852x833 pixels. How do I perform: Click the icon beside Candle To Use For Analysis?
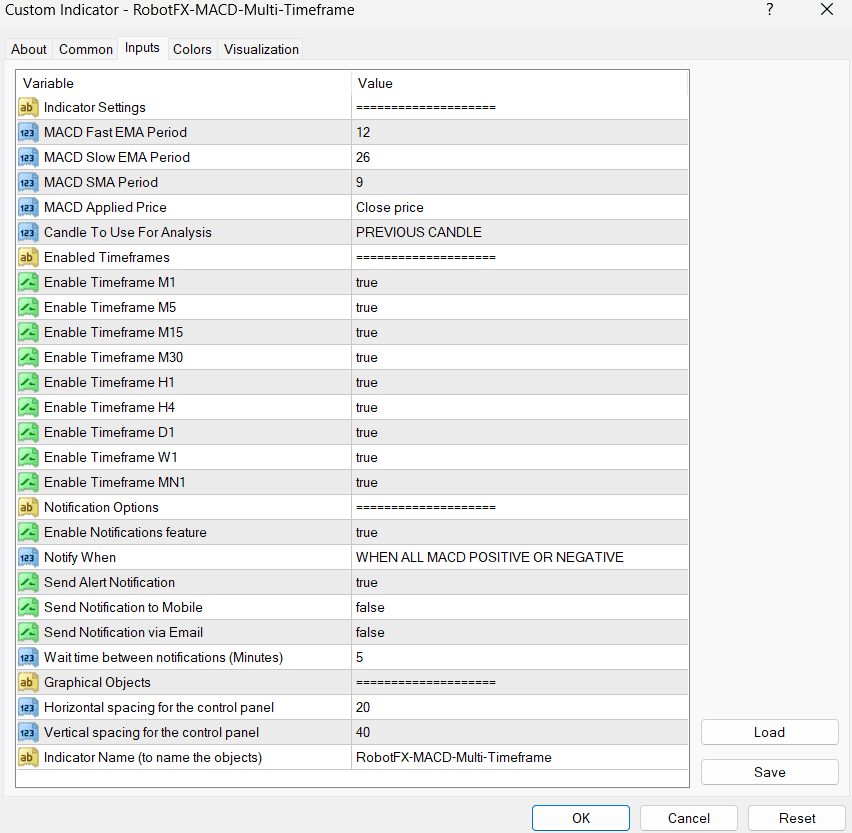(x=28, y=232)
